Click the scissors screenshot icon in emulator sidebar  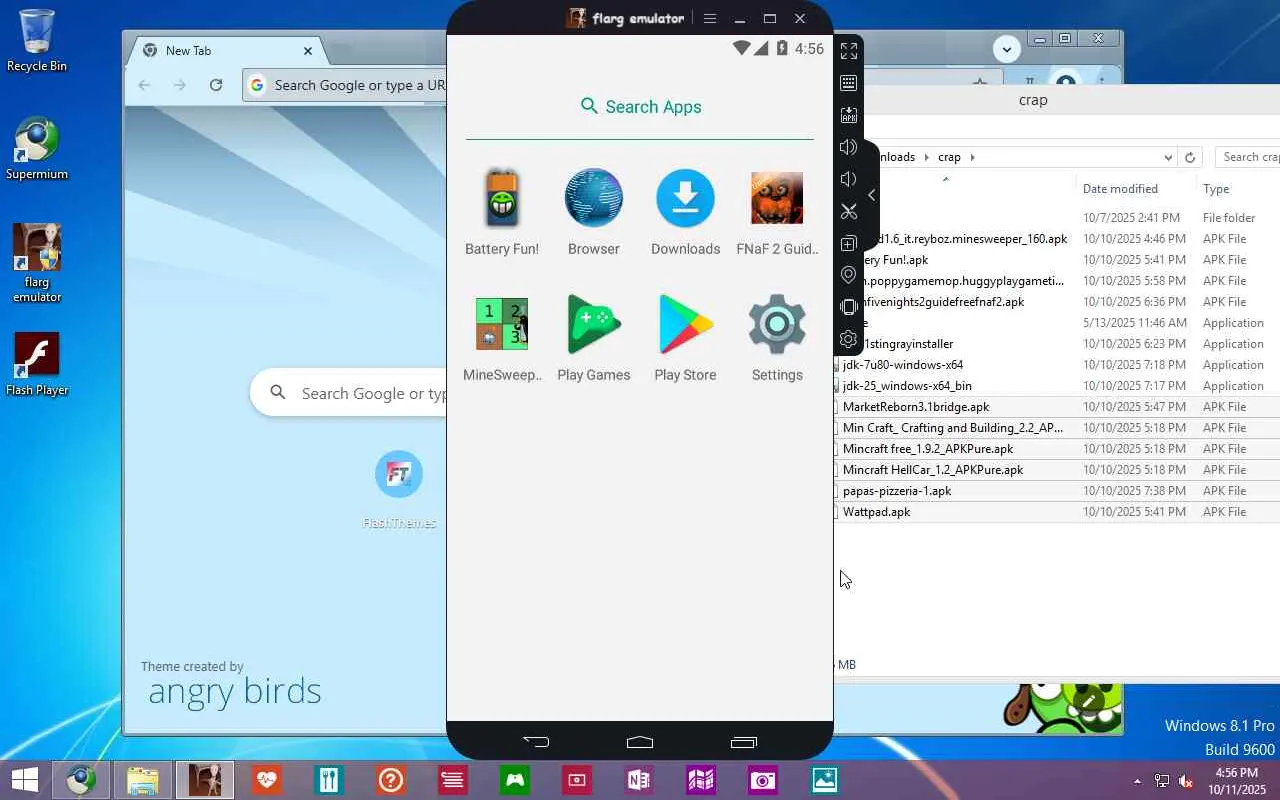[x=849, y=211]
